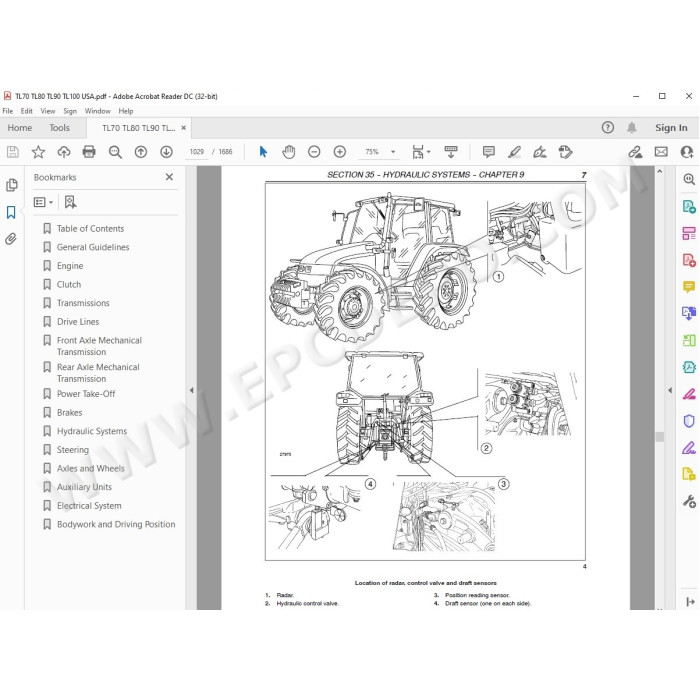Select the arrow Selection tool
700x700 pixels.
263,152
